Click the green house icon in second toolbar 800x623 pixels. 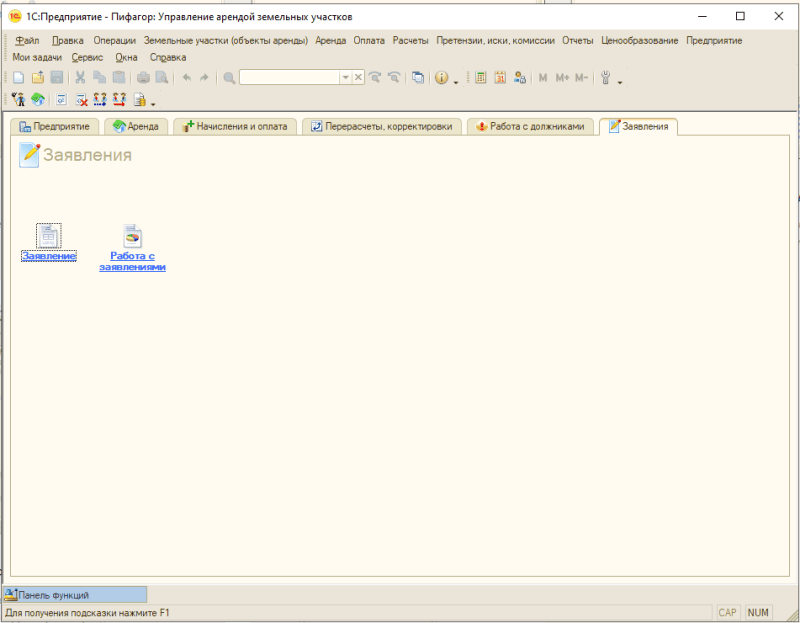[37, 99]
